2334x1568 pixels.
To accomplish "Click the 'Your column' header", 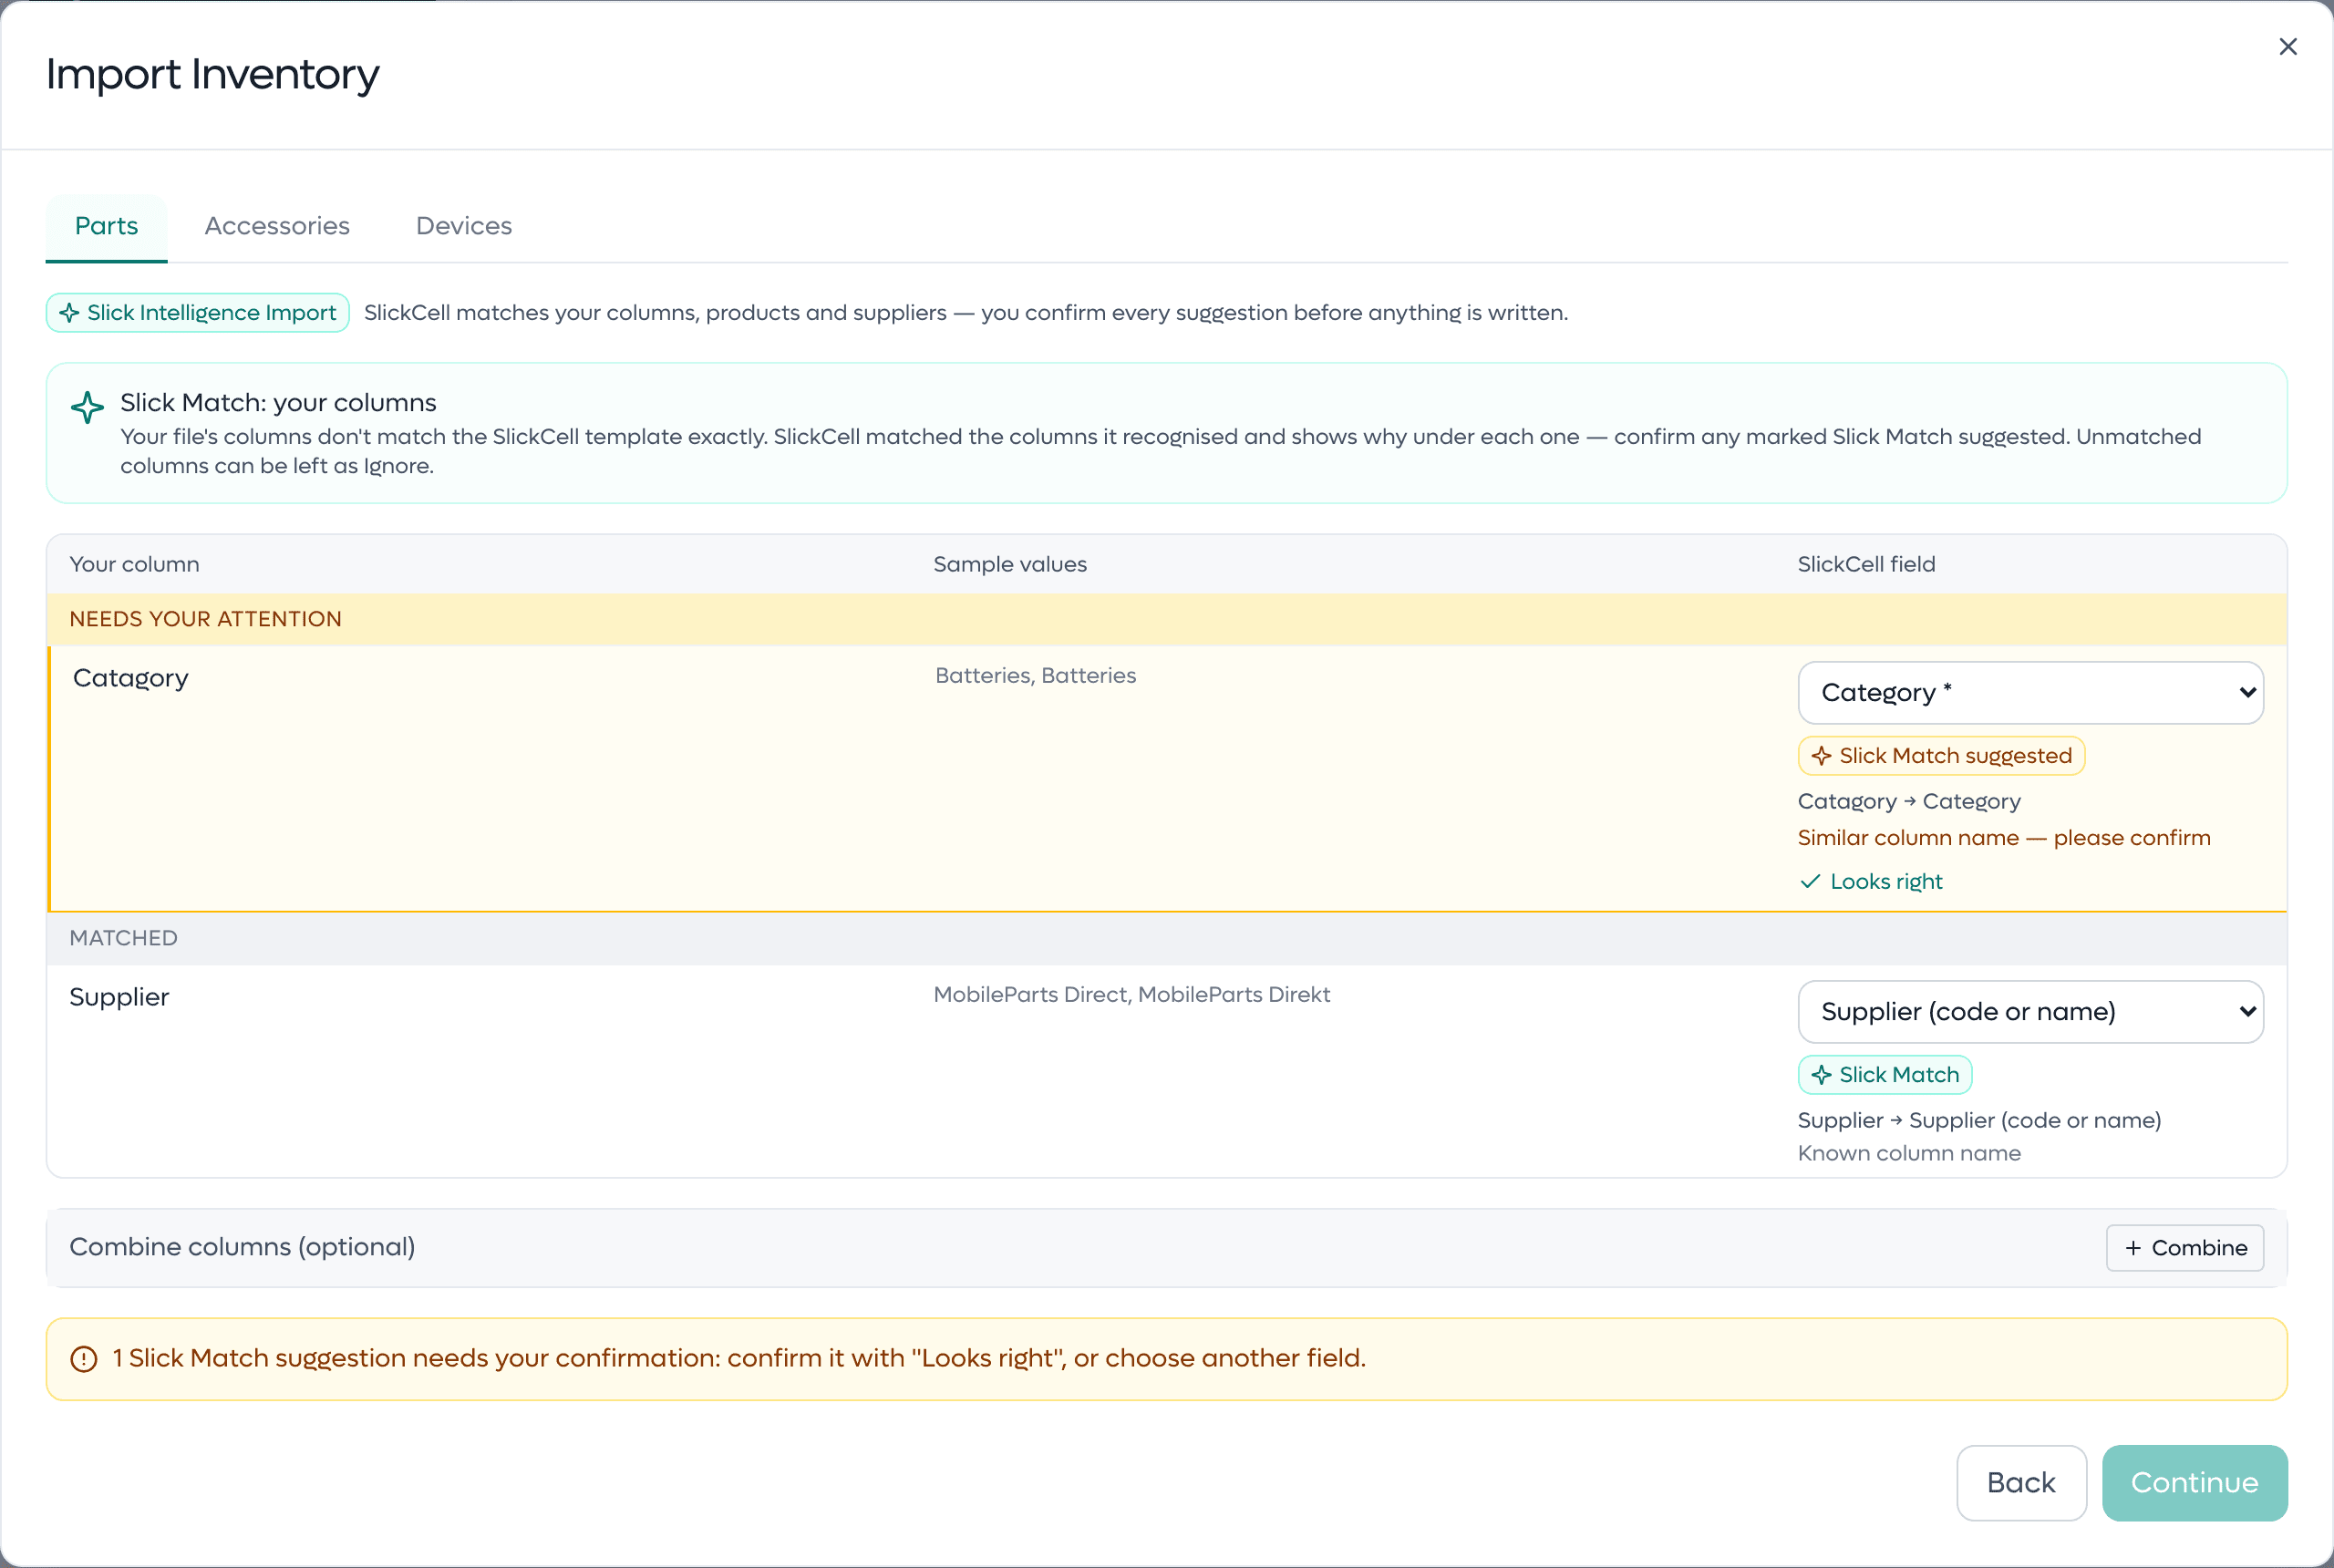I will [134, 565].
